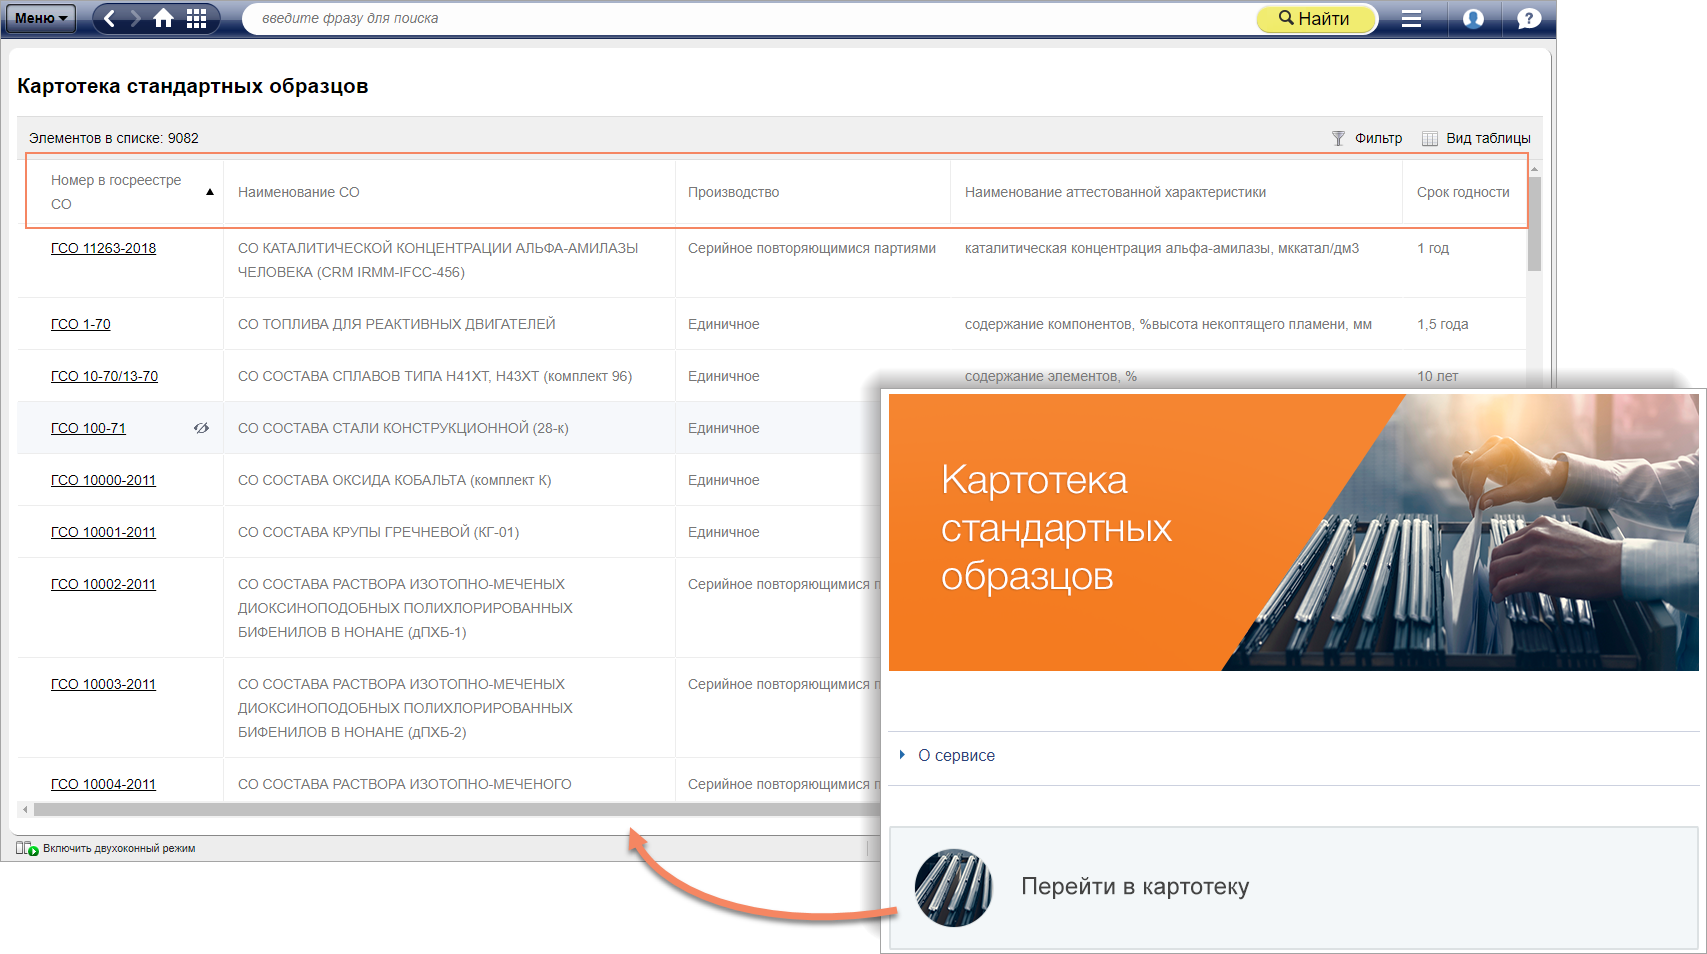
Task: Click the round card-file thumbnail icon
Action: tap(953, 888)
